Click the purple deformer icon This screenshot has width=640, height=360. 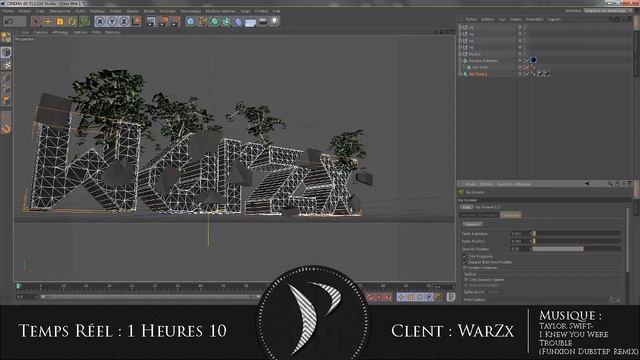pos(238,21)
